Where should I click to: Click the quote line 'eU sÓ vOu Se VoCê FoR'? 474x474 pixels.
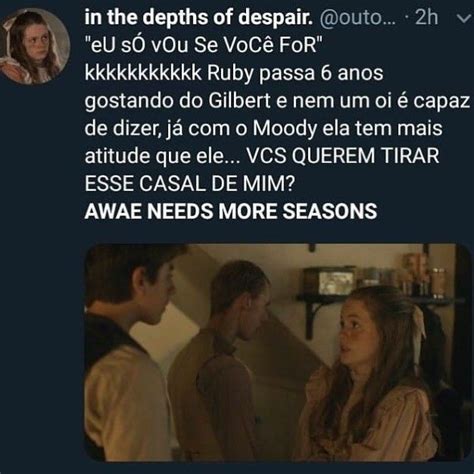click(204, 45)
